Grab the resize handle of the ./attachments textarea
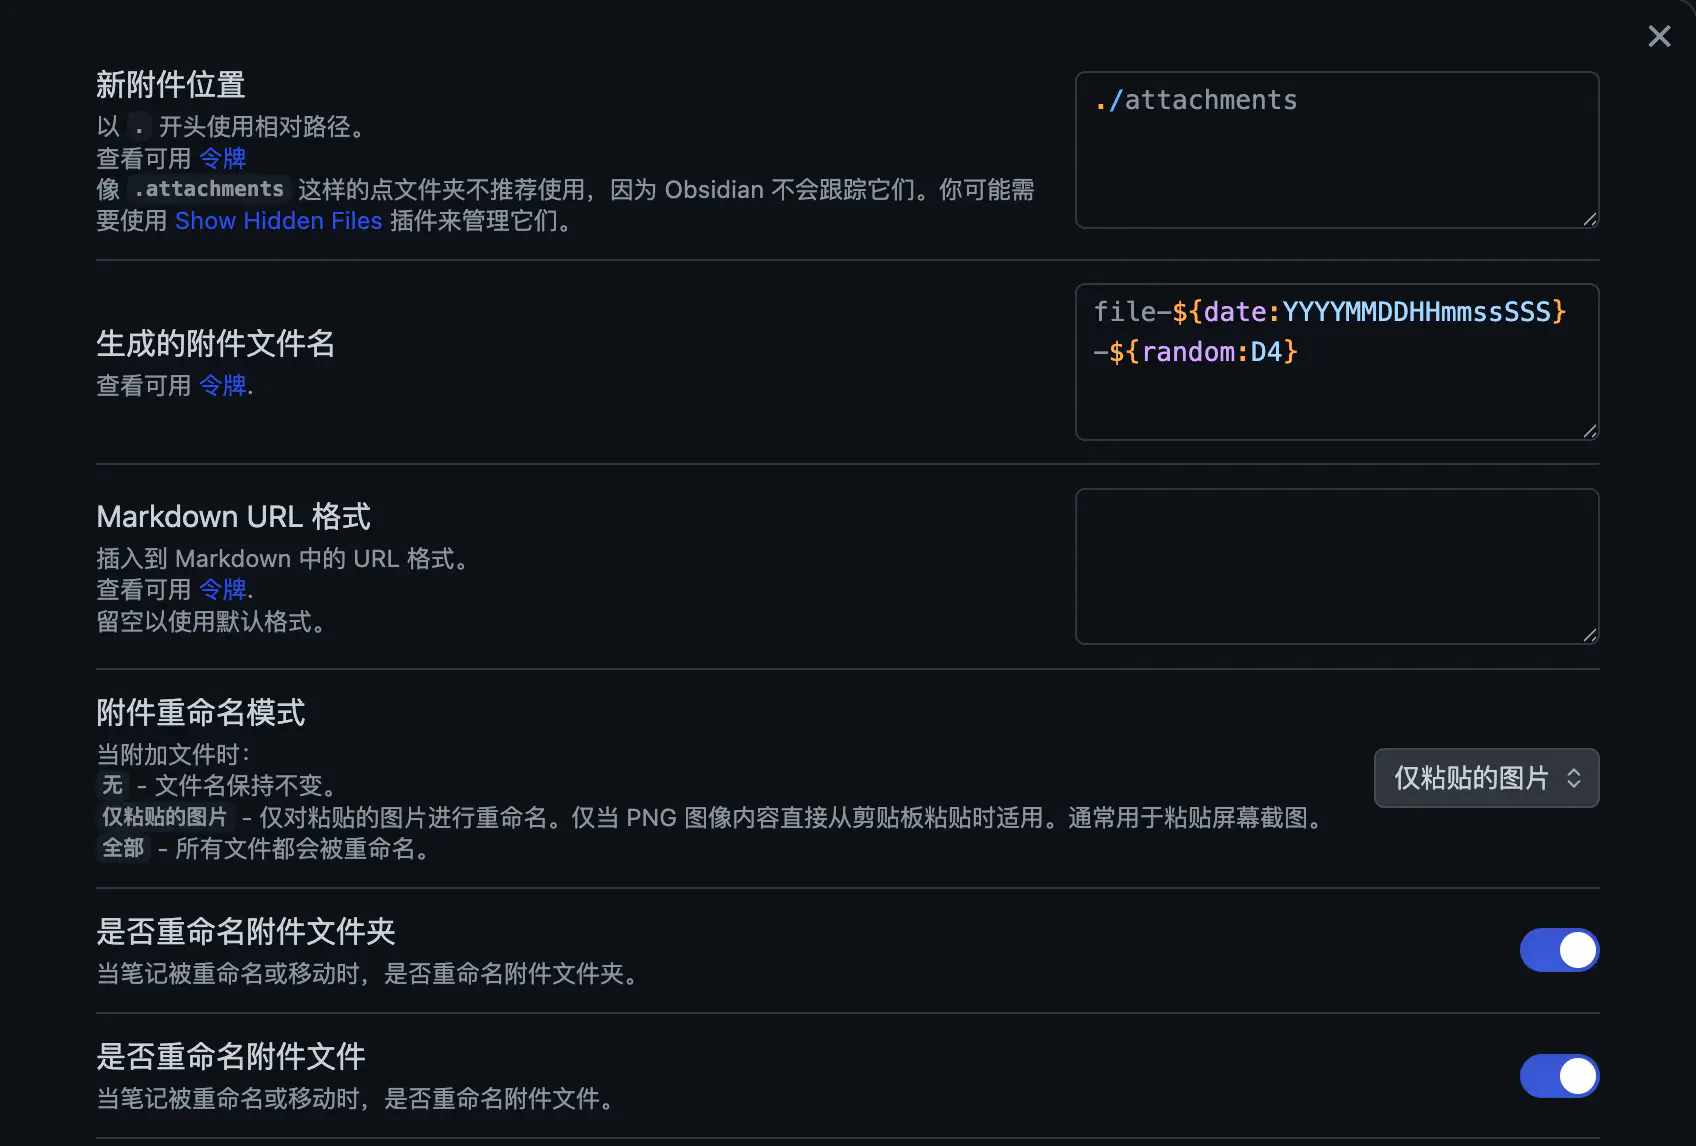Screen dimensions: 1696x1146 pyautogui.click(x=1589, y=219)
